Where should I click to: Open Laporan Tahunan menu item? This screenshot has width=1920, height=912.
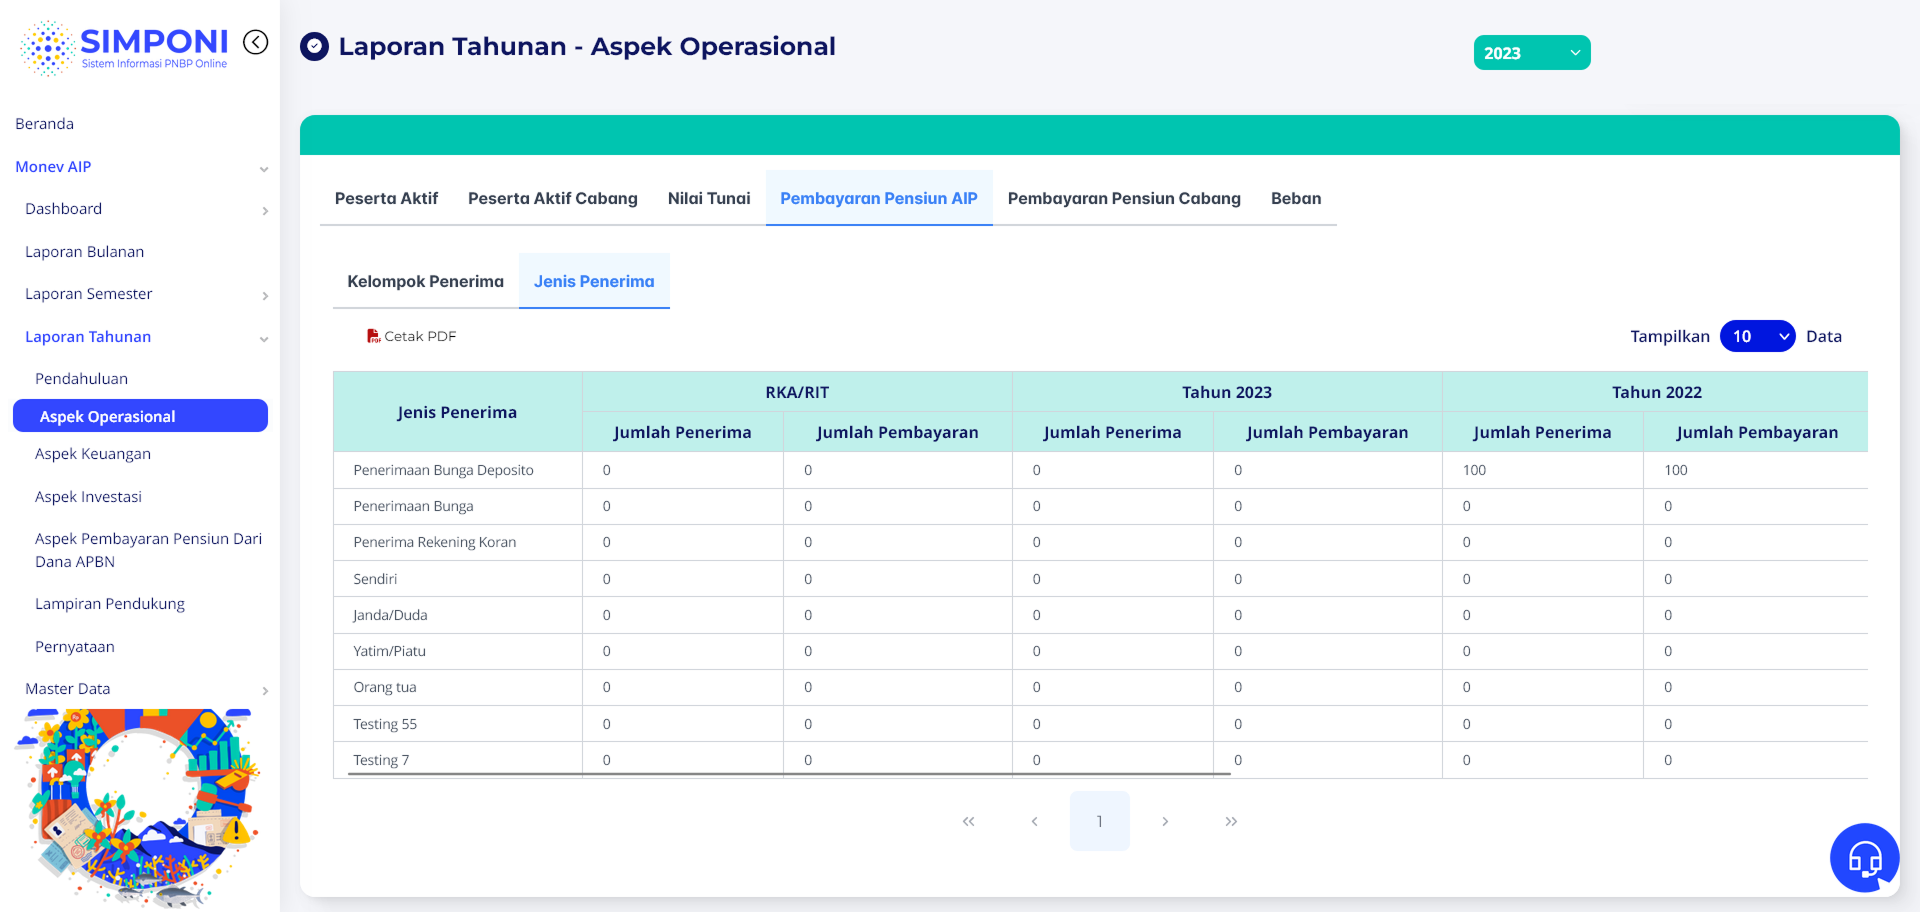point(88,337)
